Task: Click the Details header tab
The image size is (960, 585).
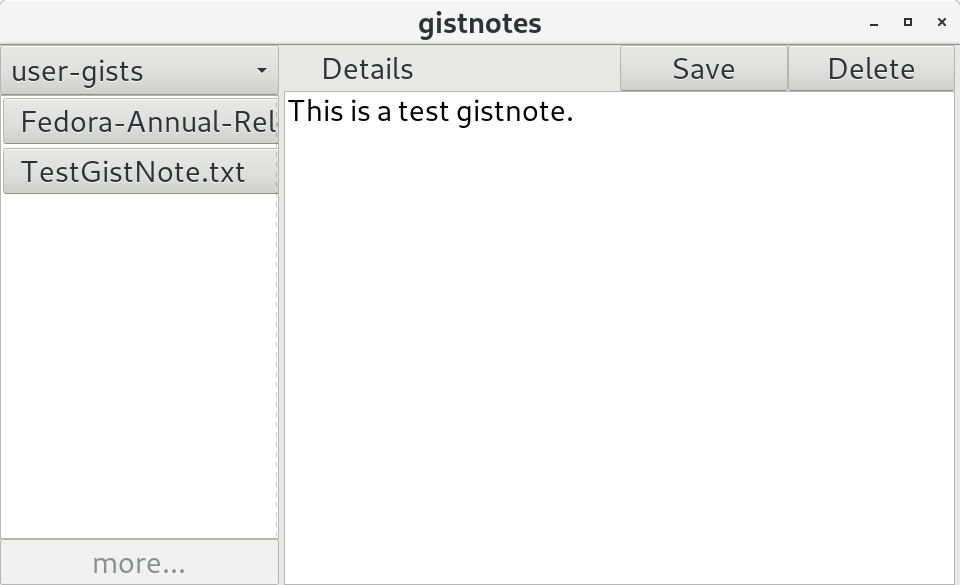Action: pos(368,68)
